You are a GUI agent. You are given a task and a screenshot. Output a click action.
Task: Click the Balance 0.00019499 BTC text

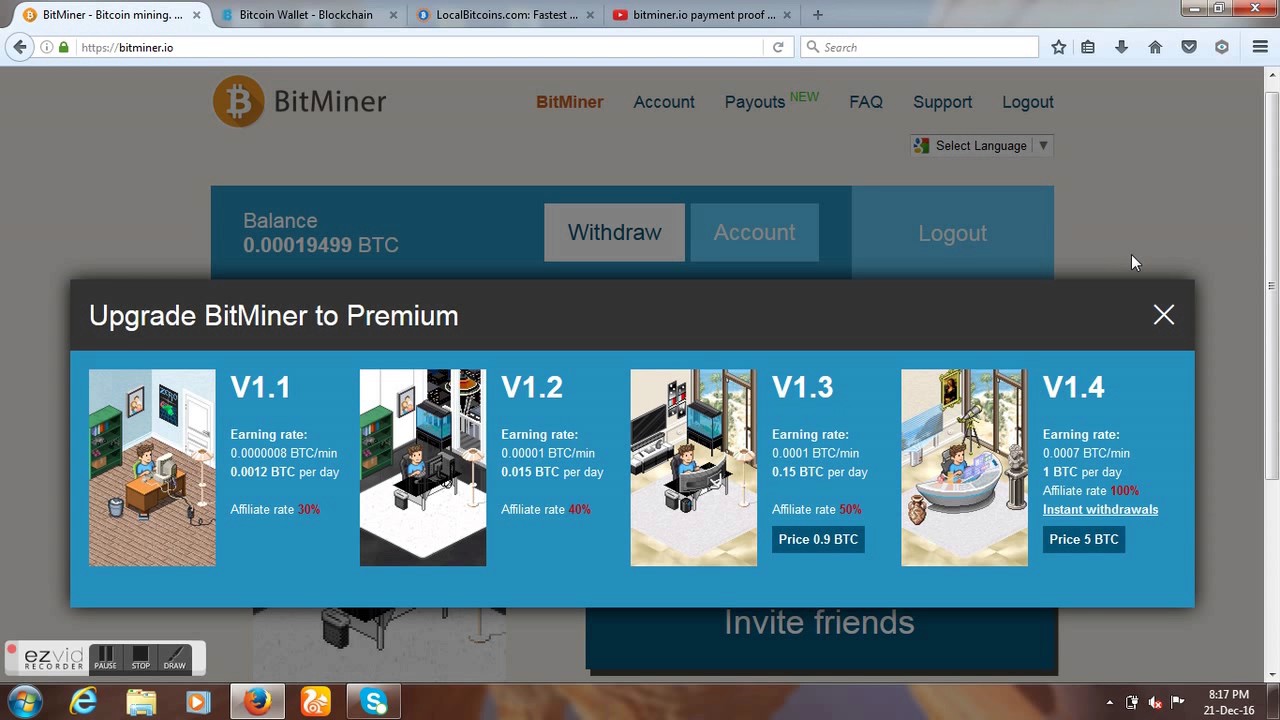click(x=321, y=233)
